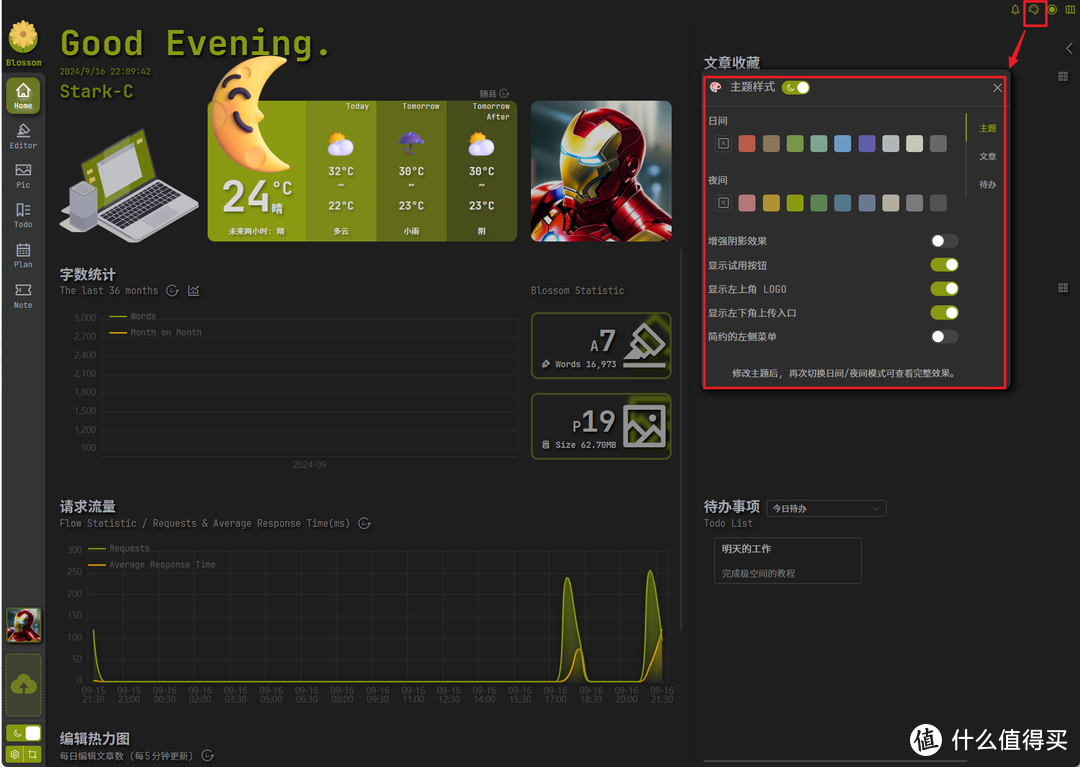Collapse right panel with chevron arrow

(1069, 48)
